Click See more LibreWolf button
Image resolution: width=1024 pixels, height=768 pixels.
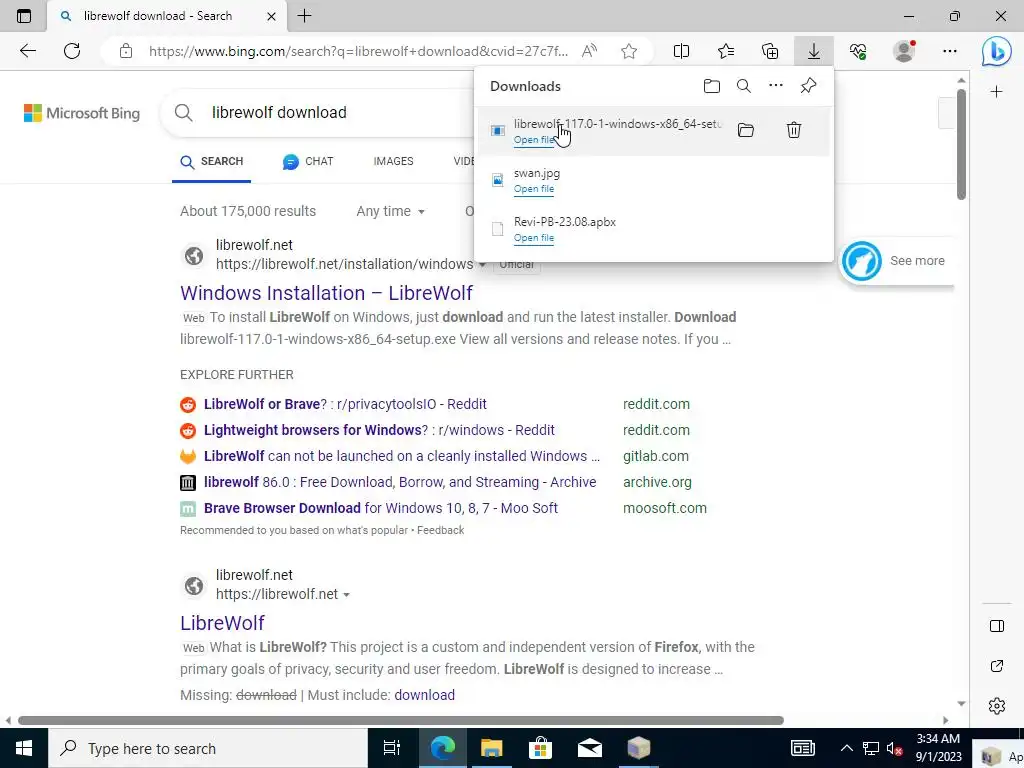point(896,261)
